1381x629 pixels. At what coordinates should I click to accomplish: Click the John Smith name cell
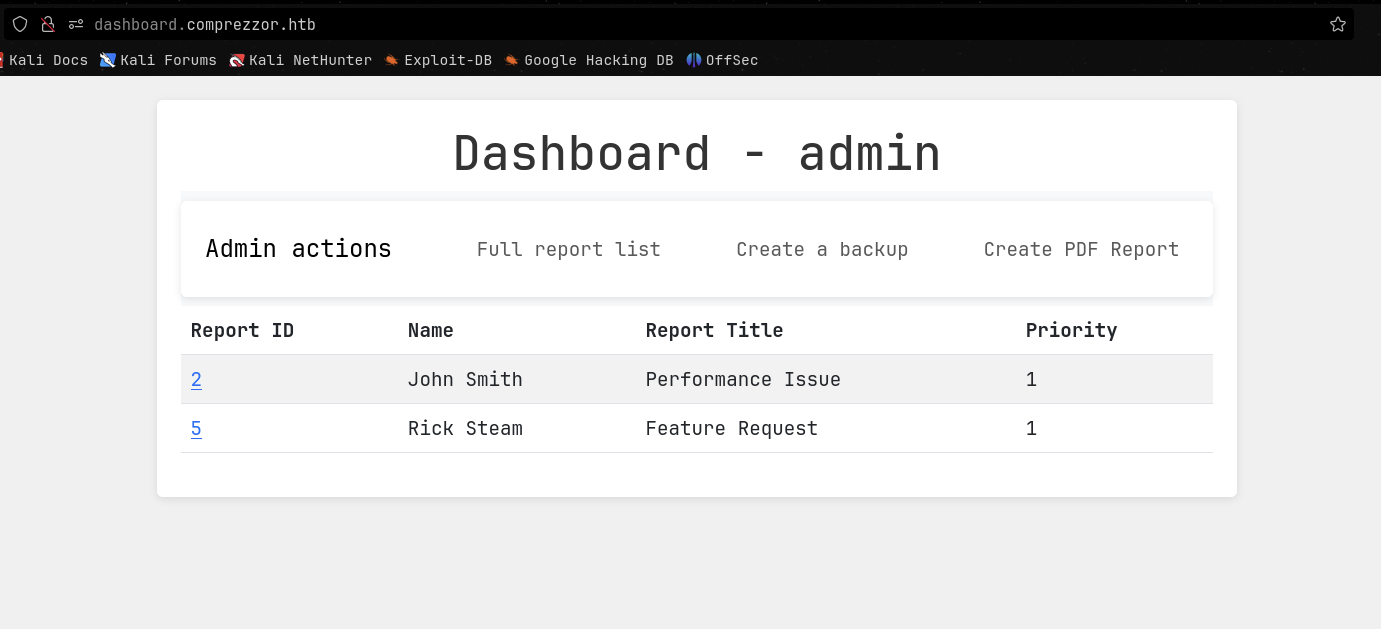point(465,380)
